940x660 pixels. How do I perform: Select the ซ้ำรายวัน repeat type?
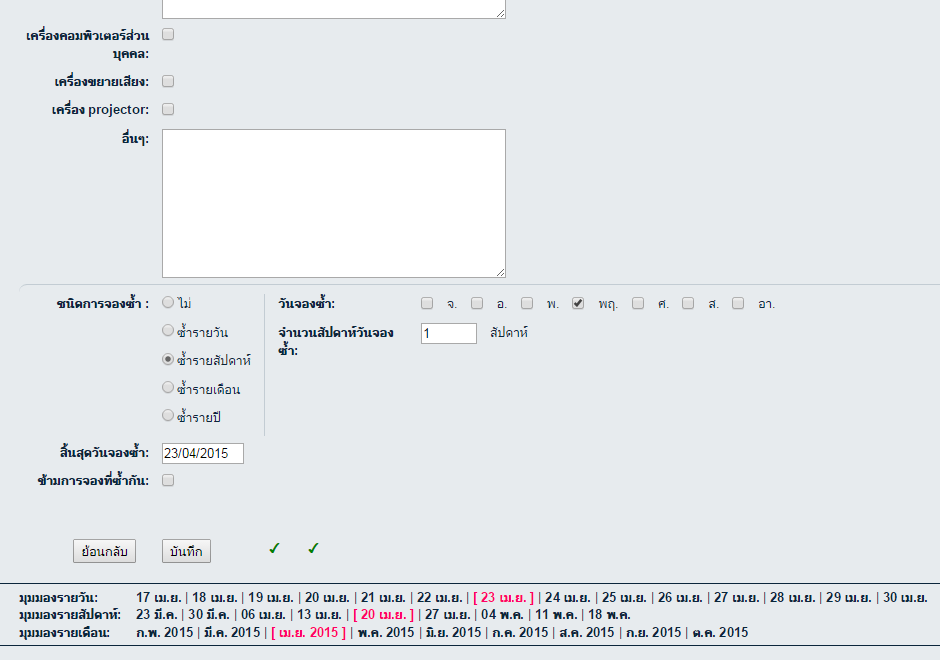click(168, 331)
